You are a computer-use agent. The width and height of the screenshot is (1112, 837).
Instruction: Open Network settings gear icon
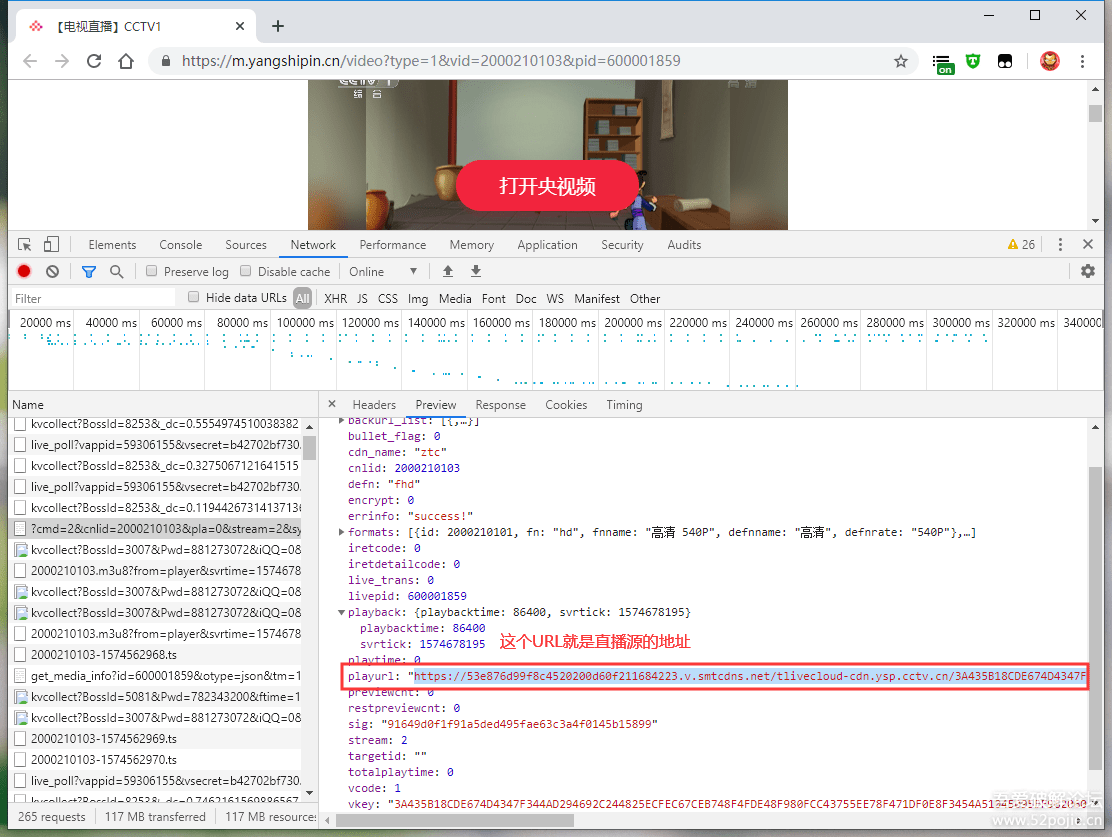[x=1088, y=271]
